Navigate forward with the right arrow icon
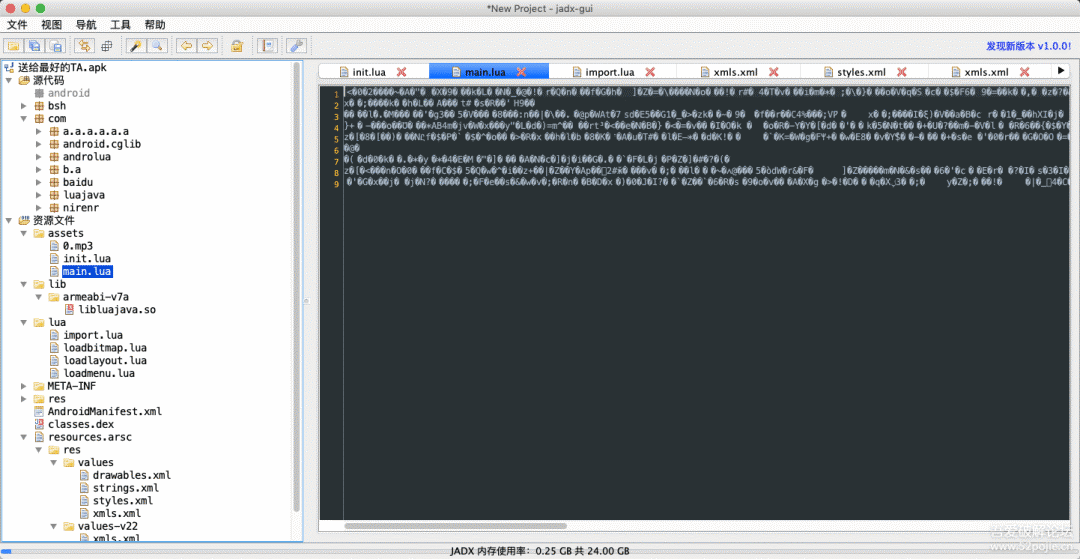1080x559 pixels. tap(207, 46)
